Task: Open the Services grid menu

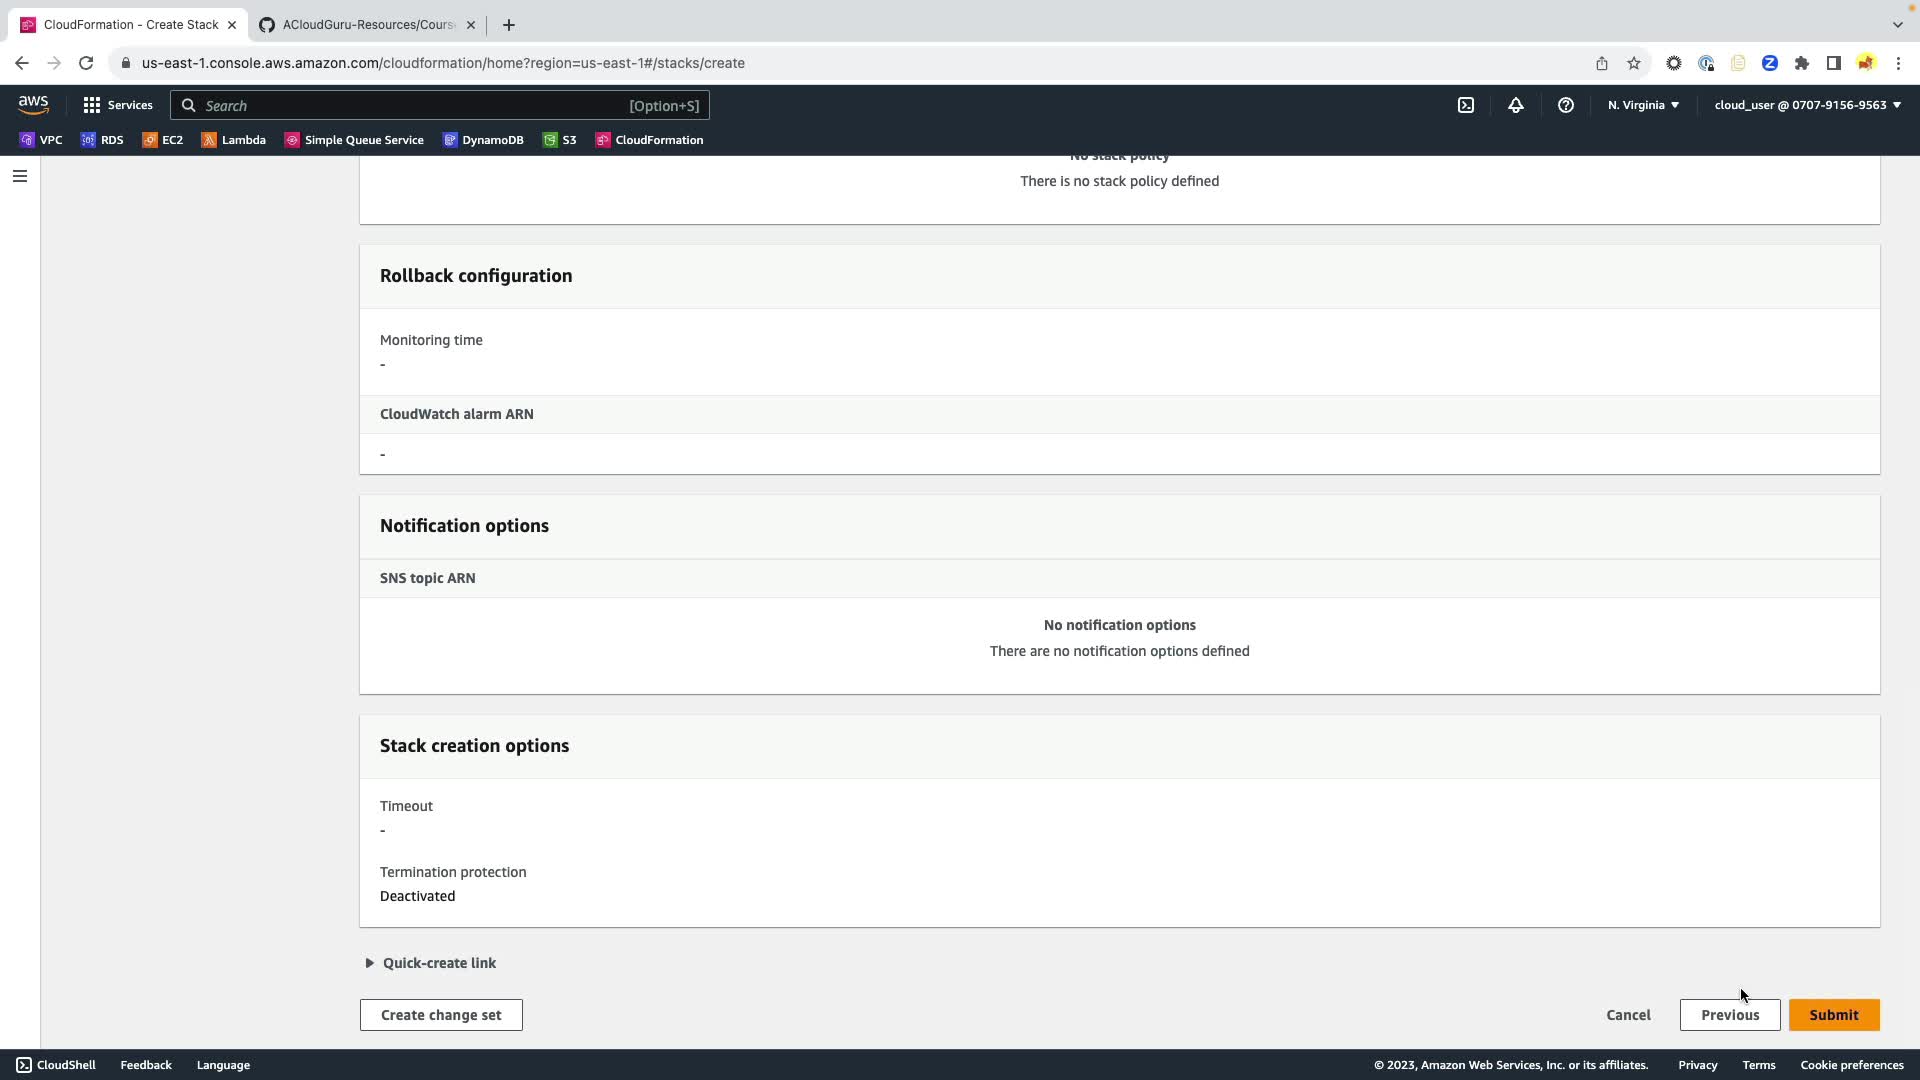Action: 118,105
